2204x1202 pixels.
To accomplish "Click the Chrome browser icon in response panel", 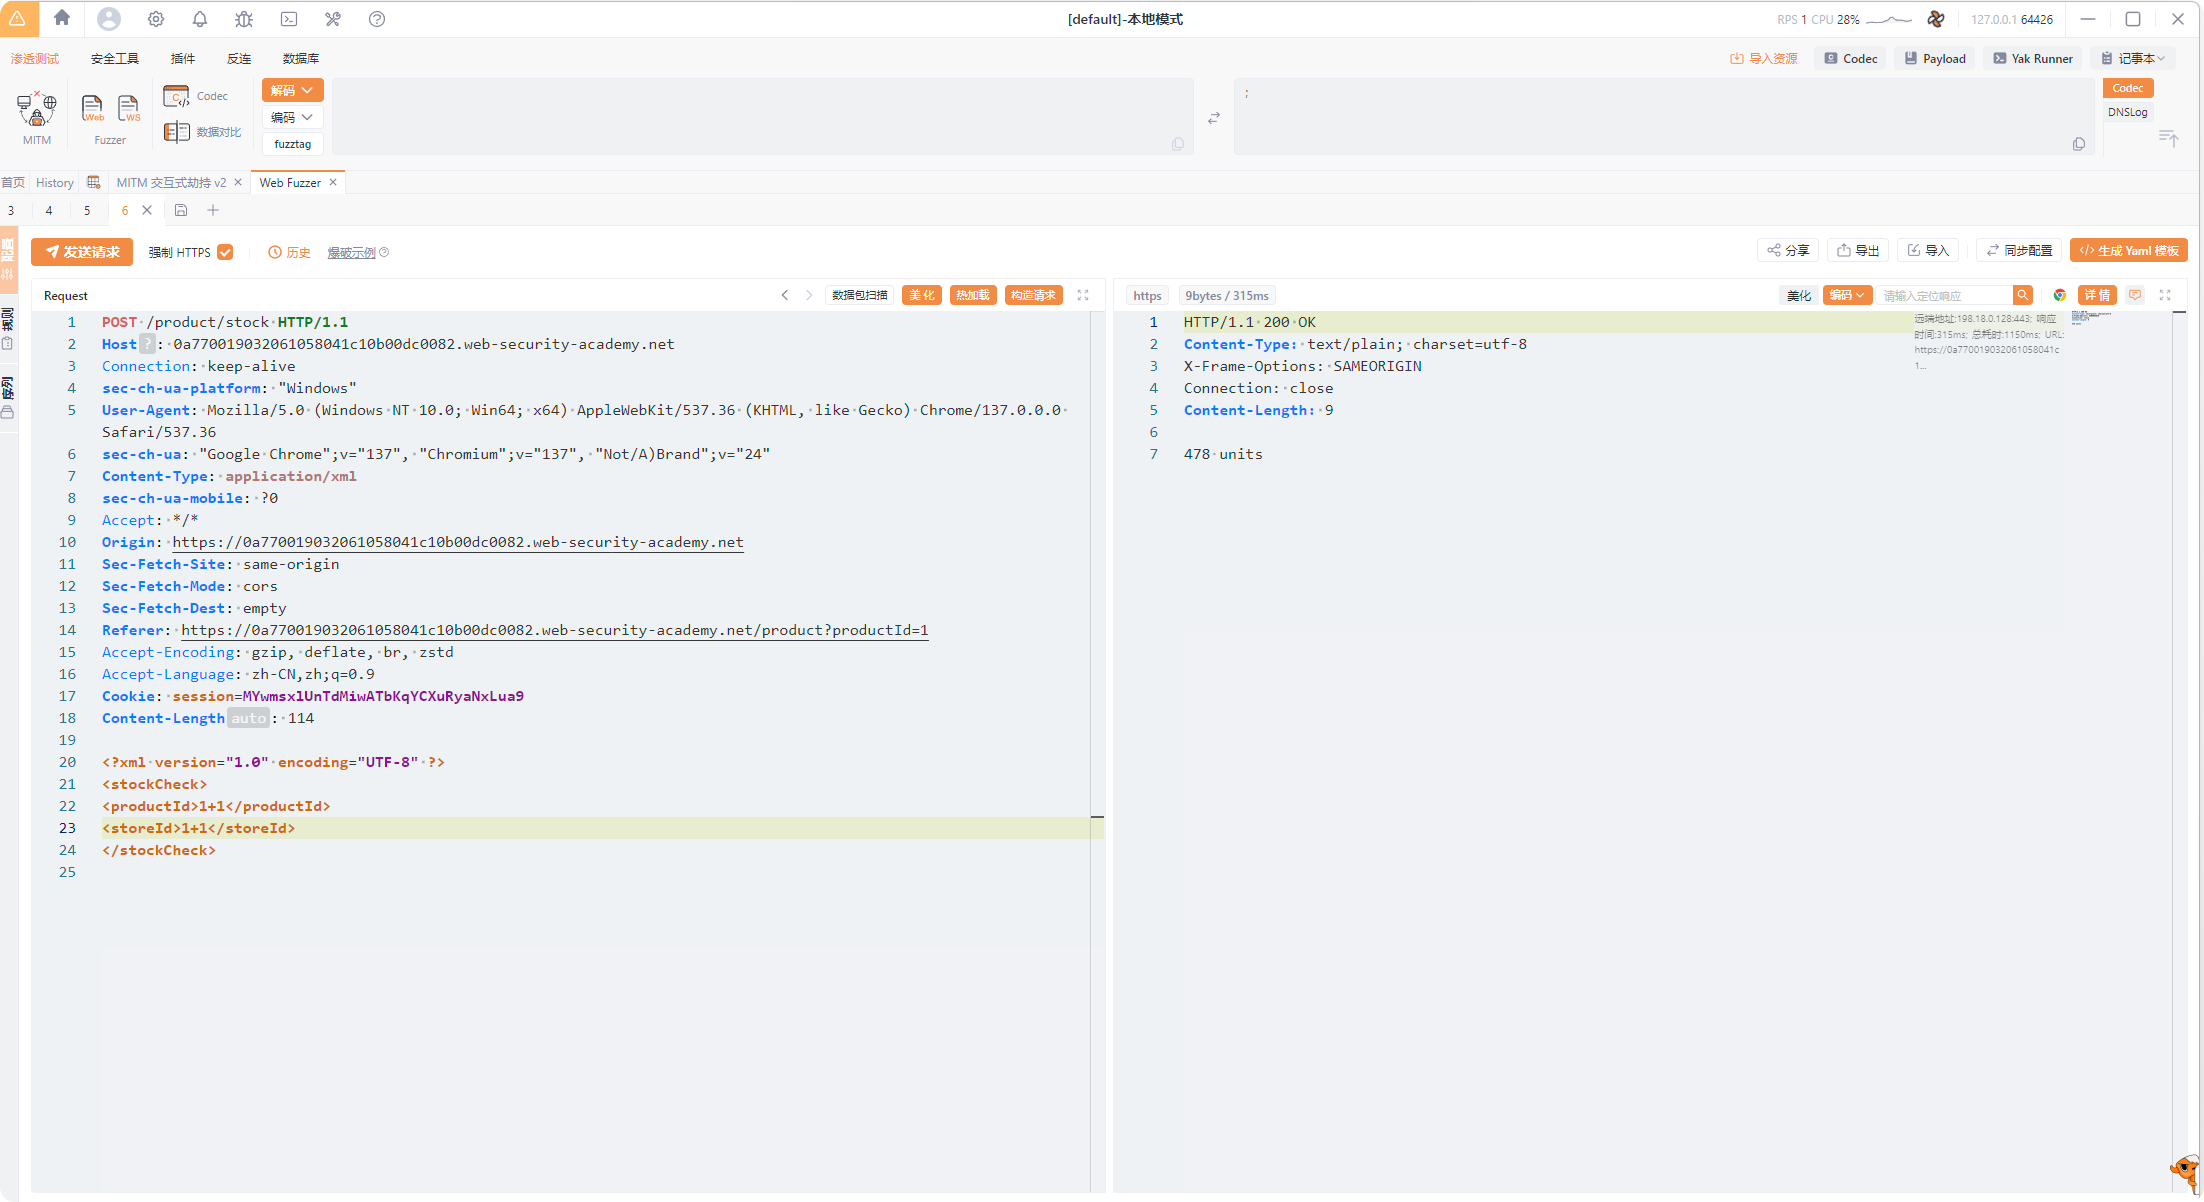I will pos(2059,295).
